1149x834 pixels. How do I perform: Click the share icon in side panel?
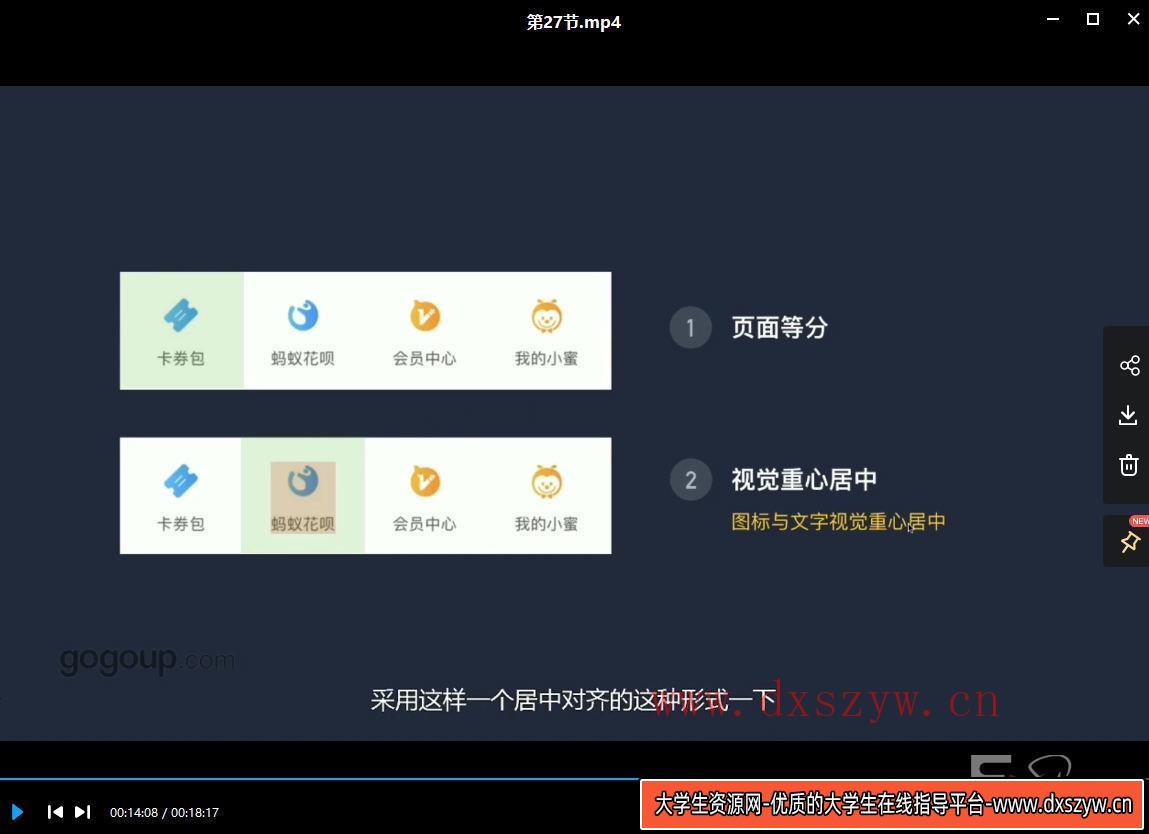point(1129,365)
